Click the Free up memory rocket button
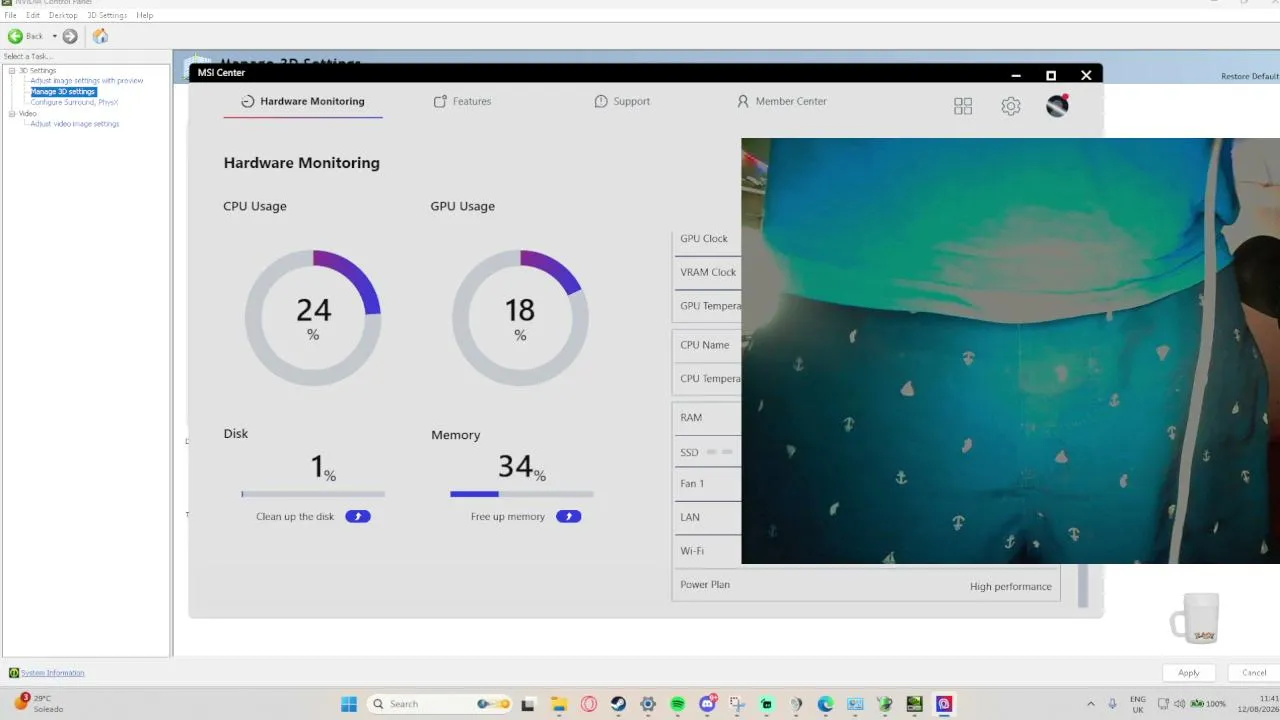1280x720 pixels. click(569, 516)
